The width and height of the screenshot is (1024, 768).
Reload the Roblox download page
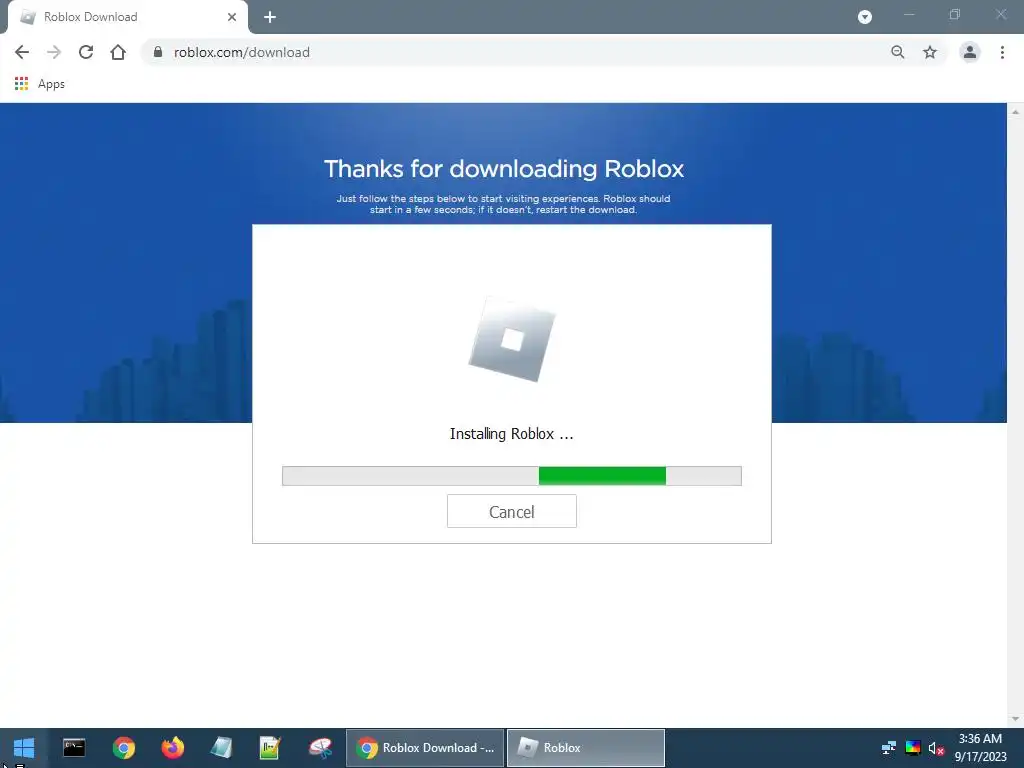tap(86, 52)
